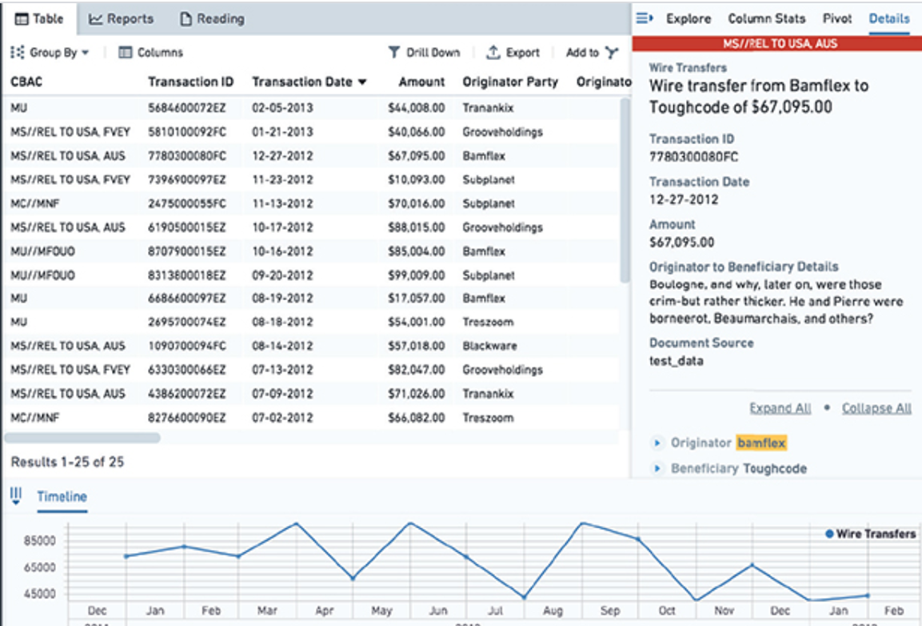This screenshot has width=922, height=626.
Task: Click the Drill Down funnel icon
Action: 395,53
